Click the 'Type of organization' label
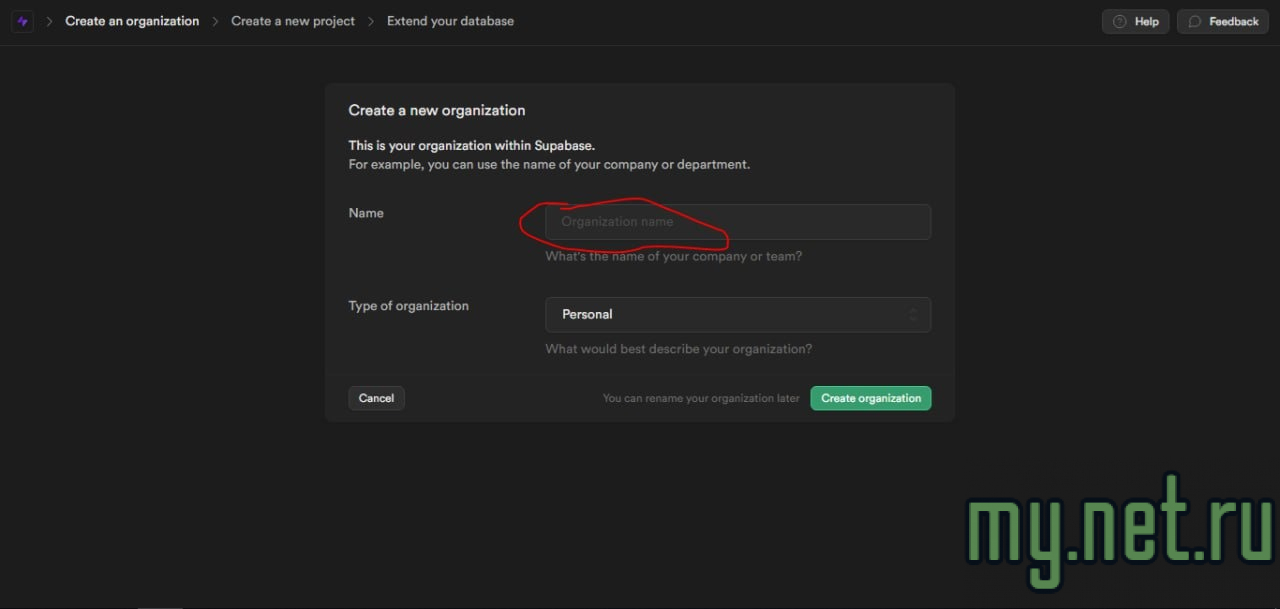This screenshot has height=609, width=1280. 408,306
